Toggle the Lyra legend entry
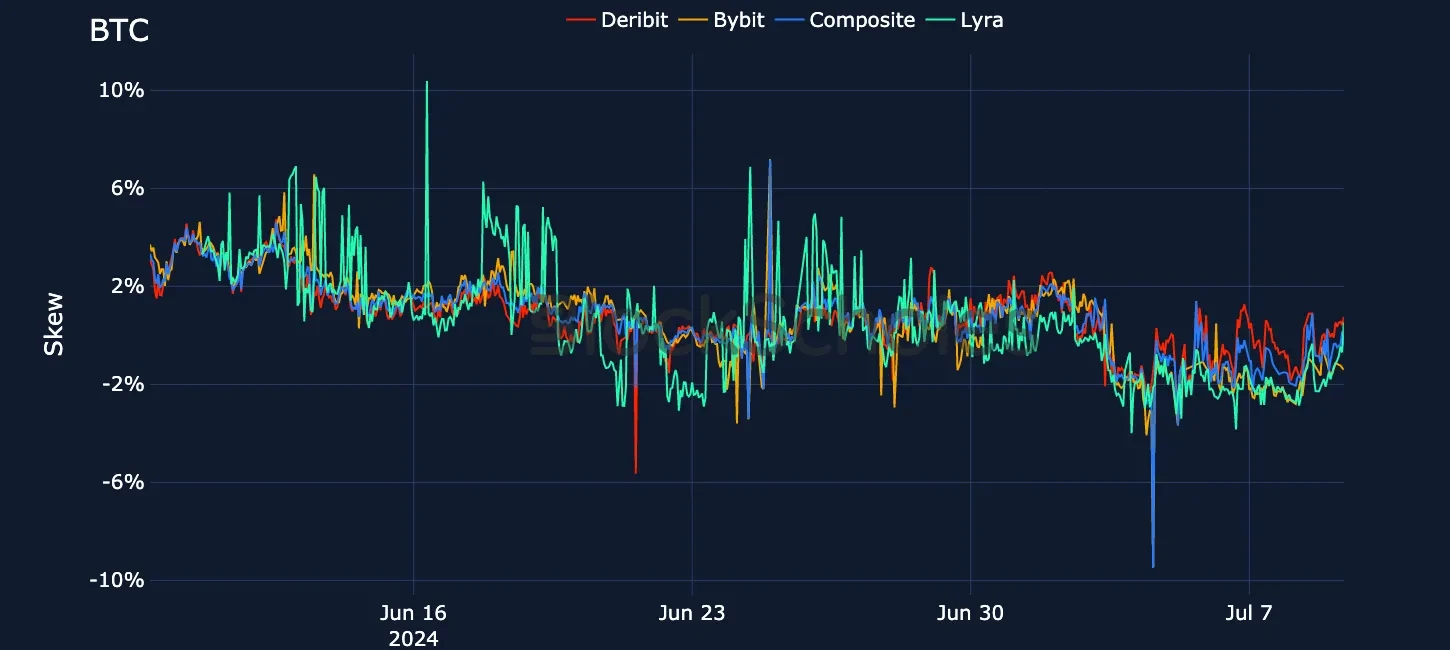 964,20
